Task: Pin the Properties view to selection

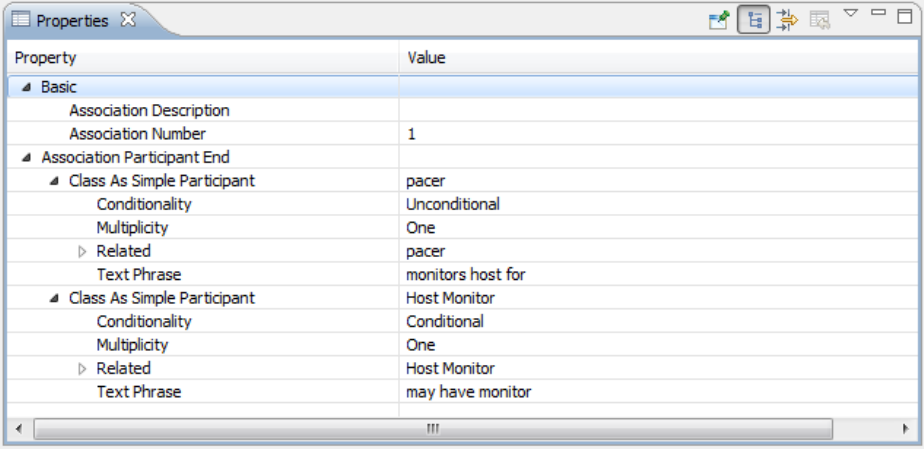Action: pyautogui.click(x=718, y=19)
